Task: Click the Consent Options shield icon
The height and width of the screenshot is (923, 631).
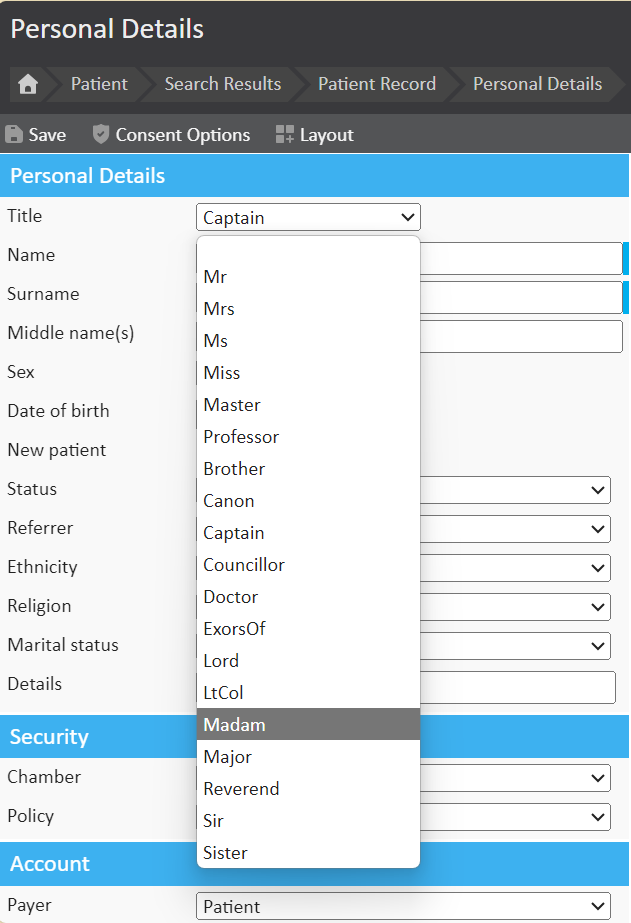Action: point(100,135)
